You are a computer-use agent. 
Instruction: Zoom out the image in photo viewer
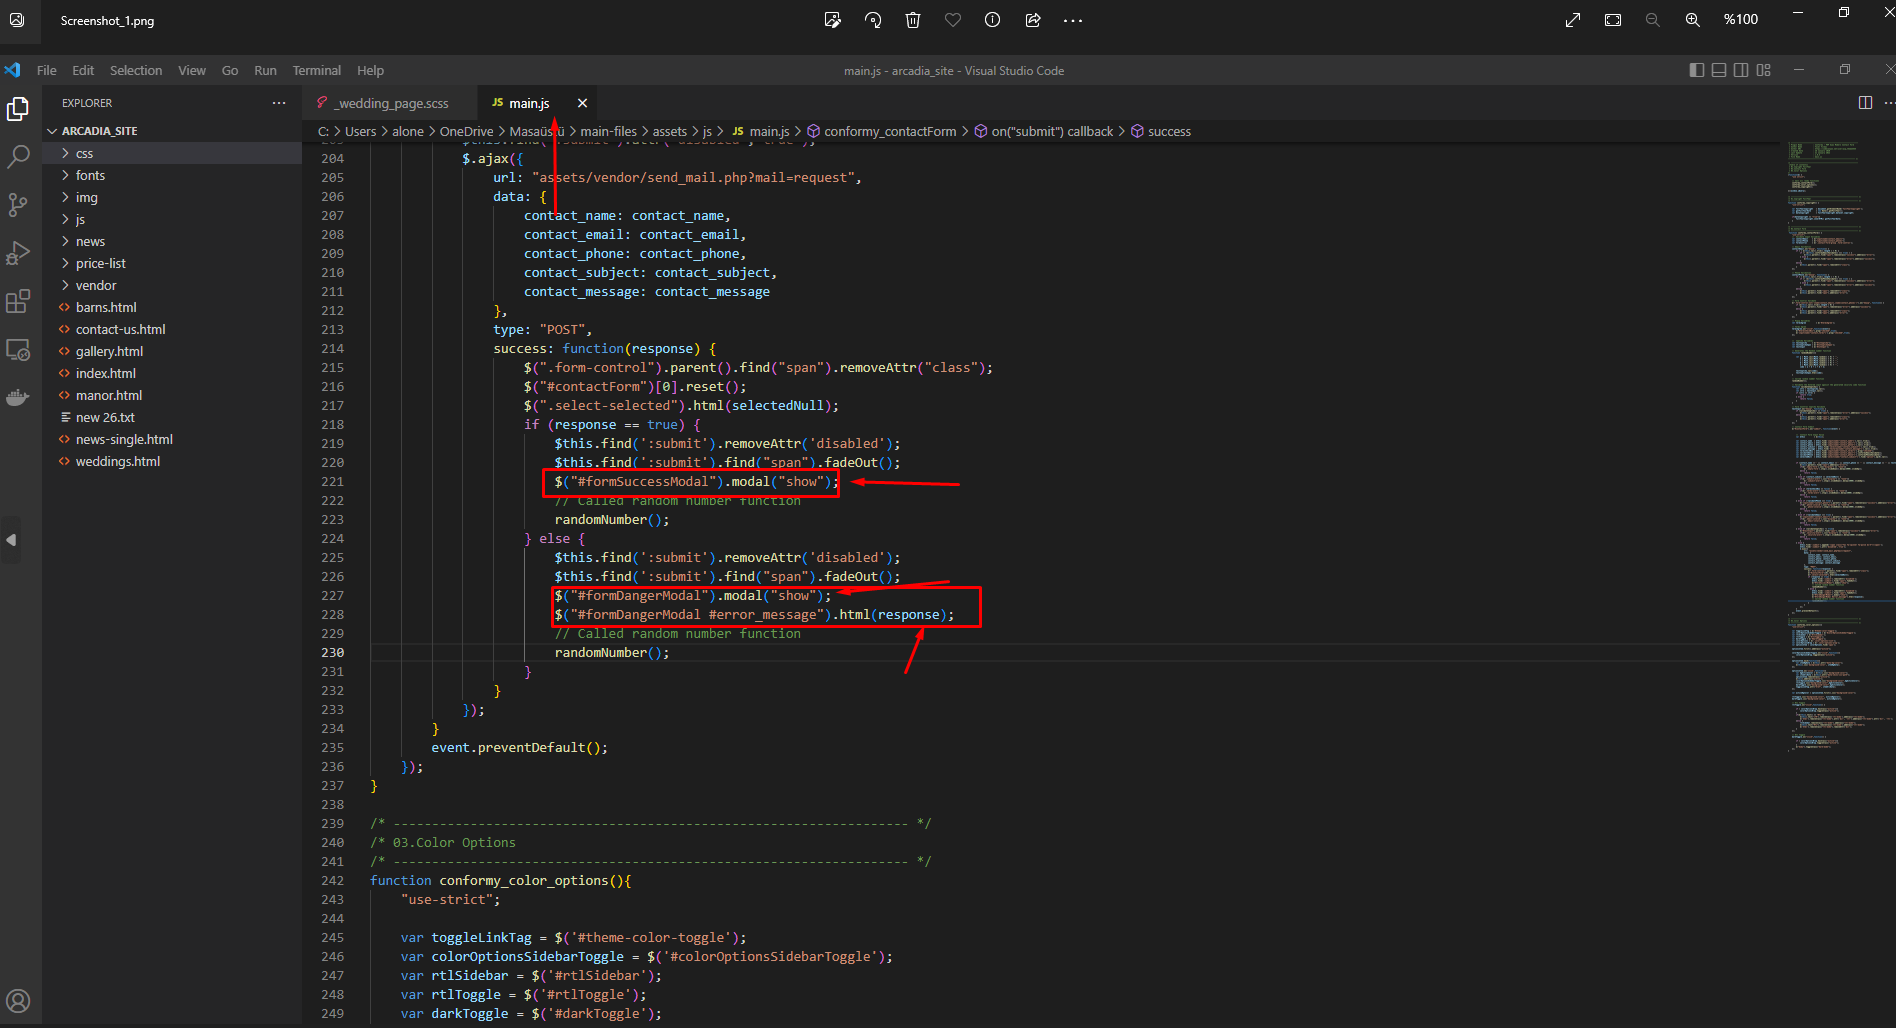click(x=1653, y=20)
